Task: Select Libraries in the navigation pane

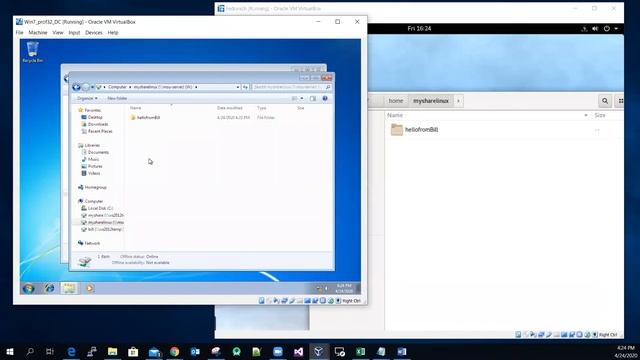Action: tap(89, 145)
